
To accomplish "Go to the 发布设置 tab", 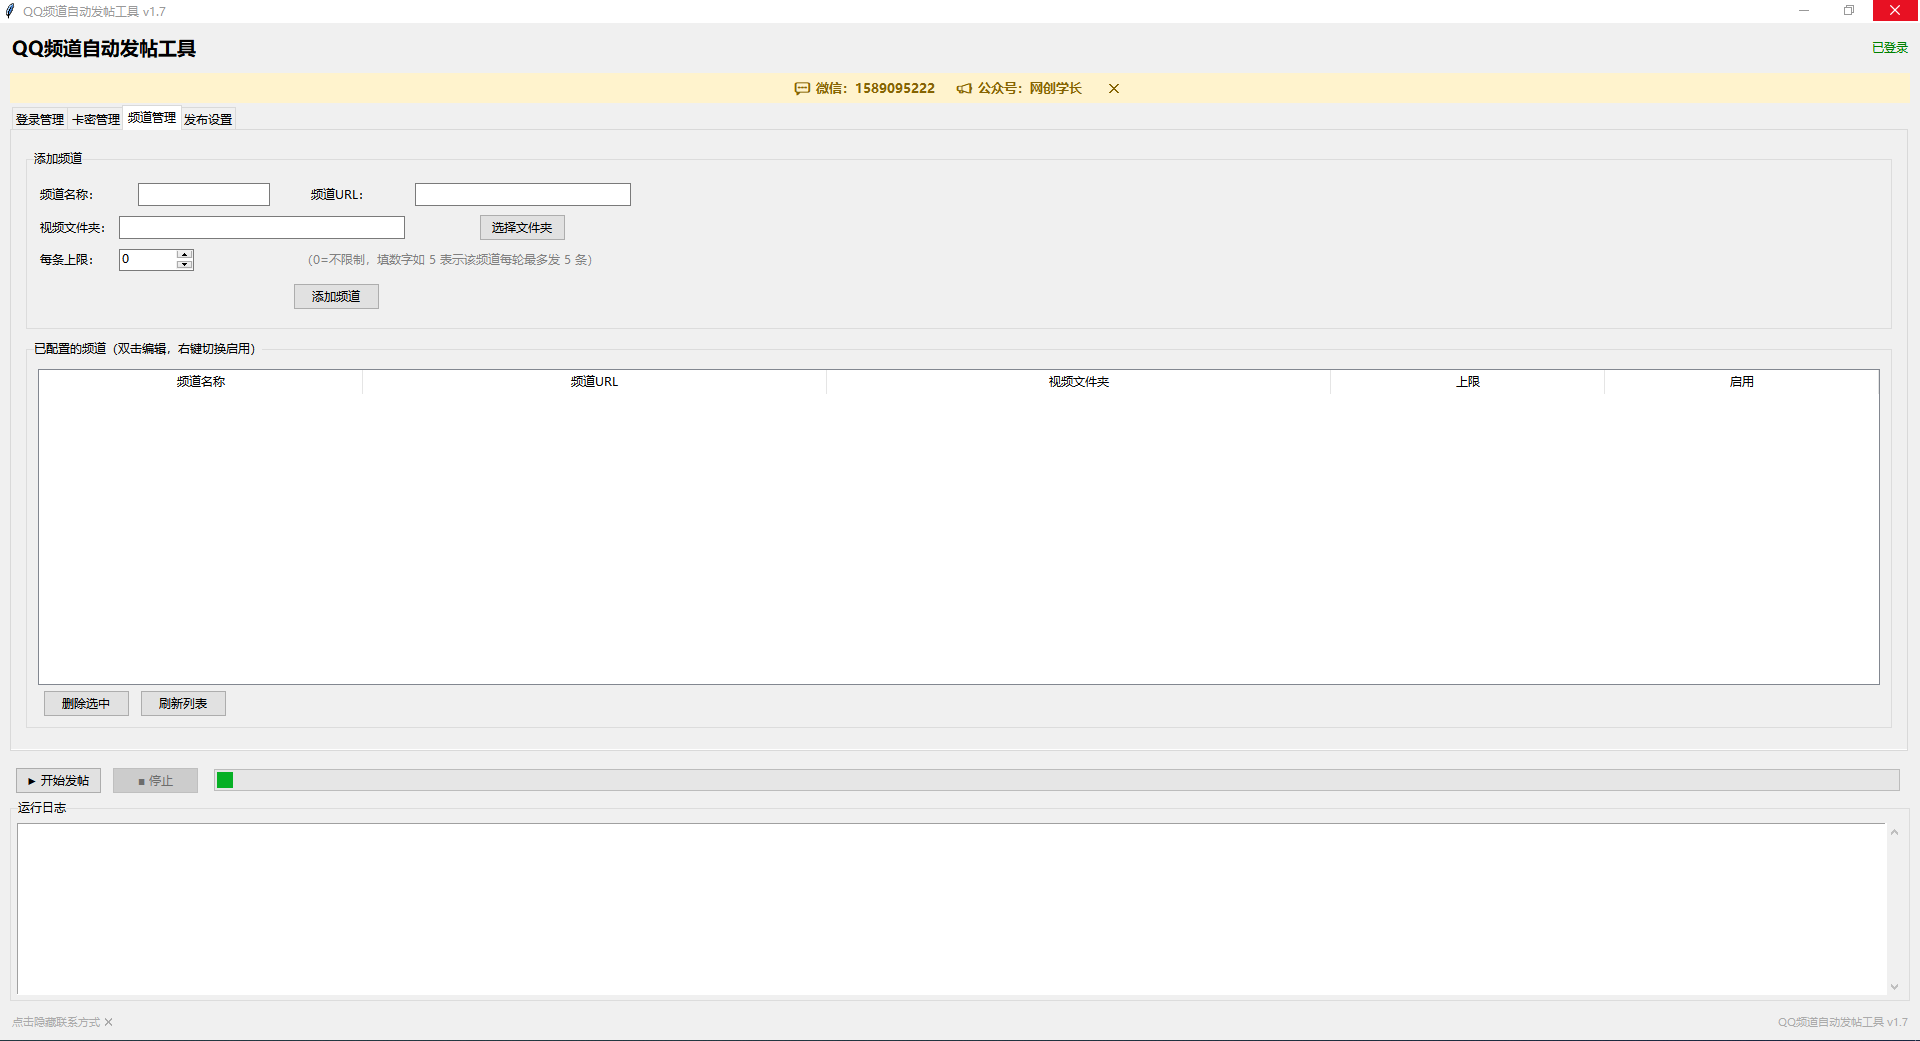I will (208, 119).
